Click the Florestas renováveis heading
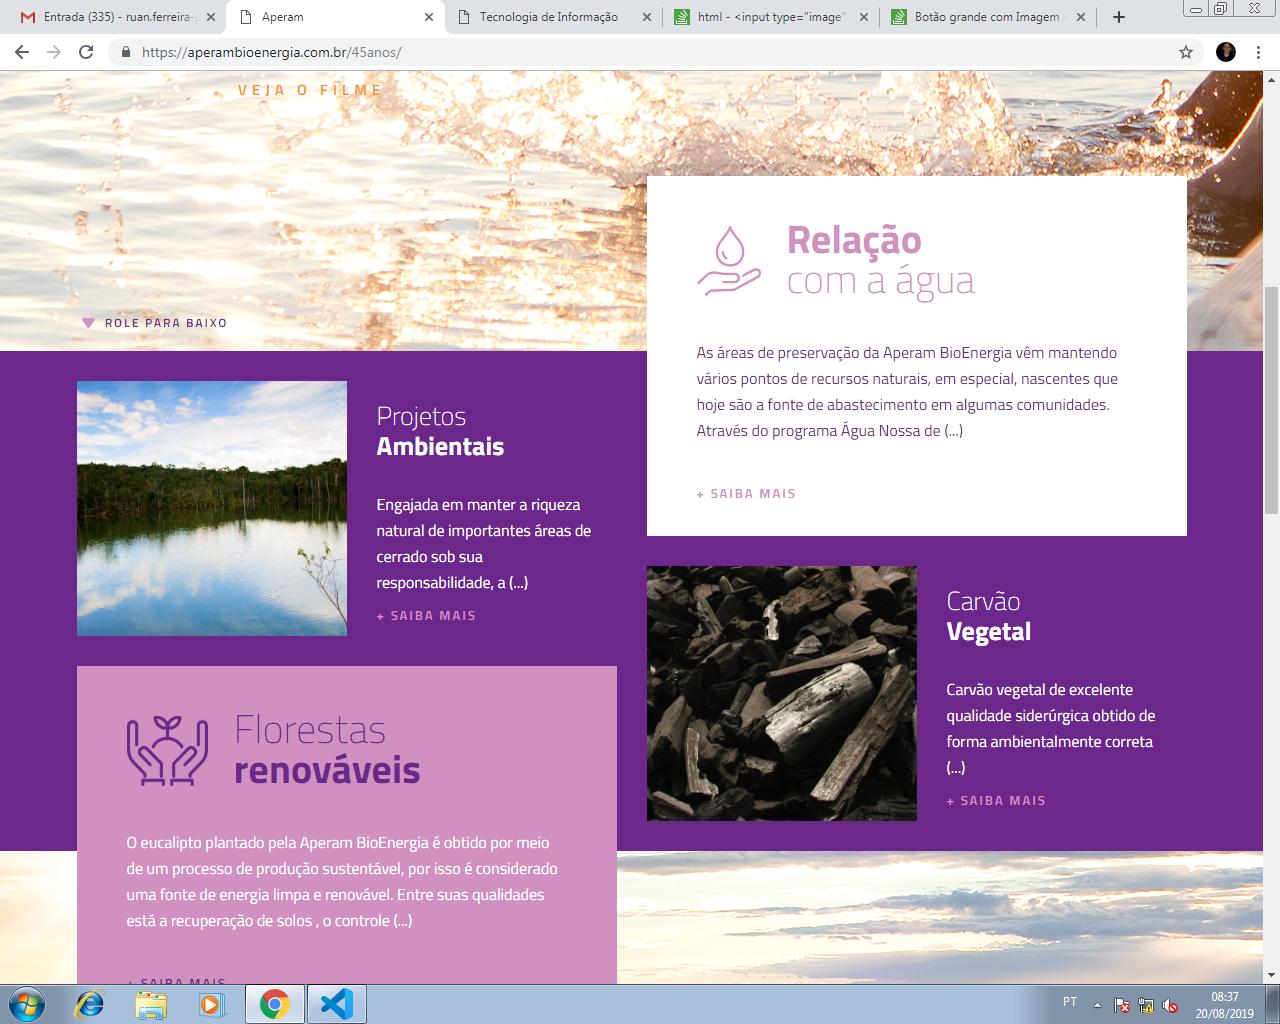The height and width of the screenshot is (1024, 1280). point(327,750)
